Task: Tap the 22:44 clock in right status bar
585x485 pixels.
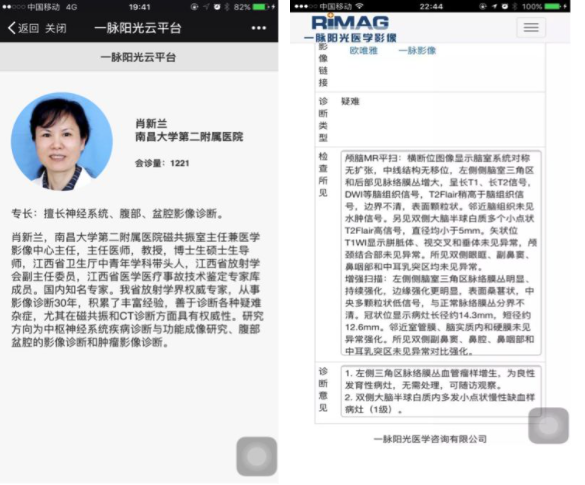Action: 431,6
